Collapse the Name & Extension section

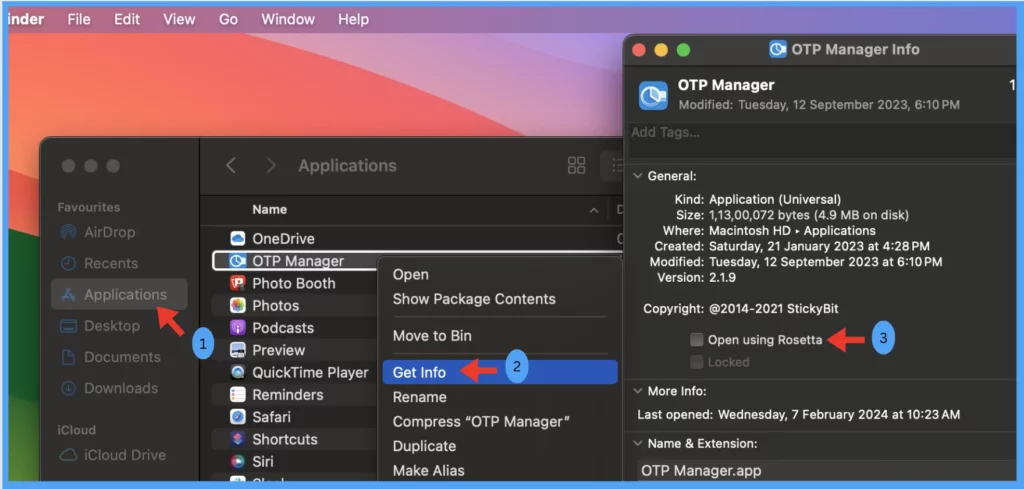(637, 443)
